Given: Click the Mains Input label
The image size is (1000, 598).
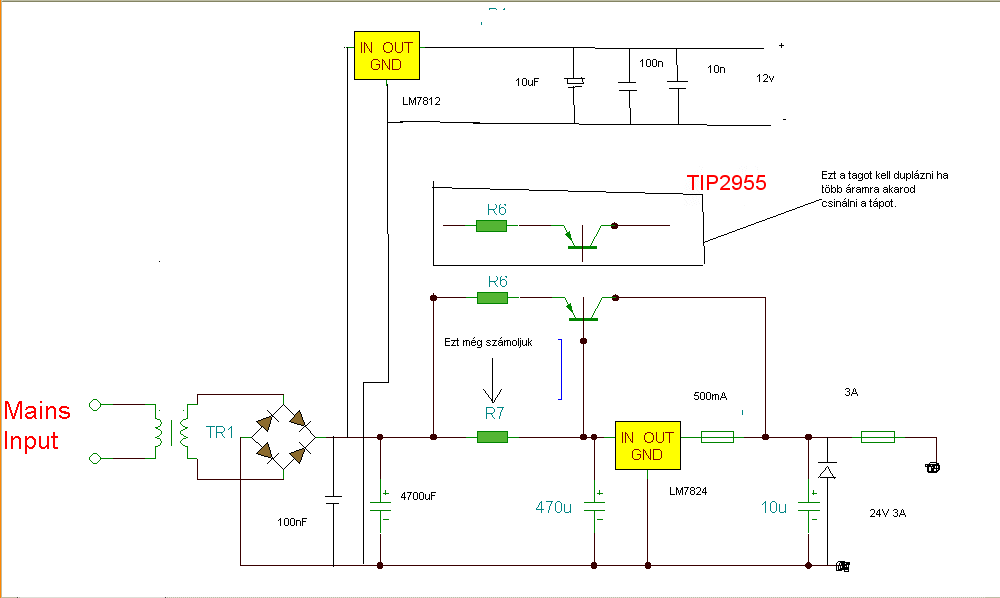Looking at the screenshot, I should [37, 425].
